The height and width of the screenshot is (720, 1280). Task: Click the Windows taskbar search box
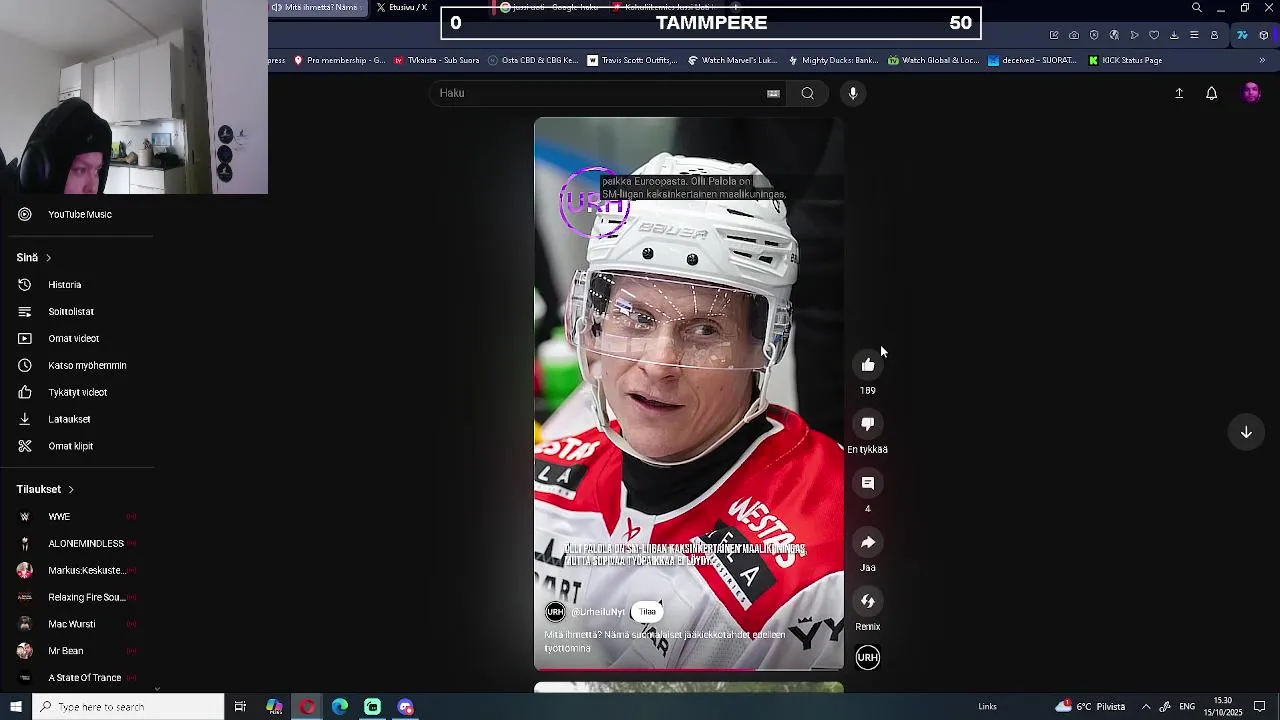(128, 707)
